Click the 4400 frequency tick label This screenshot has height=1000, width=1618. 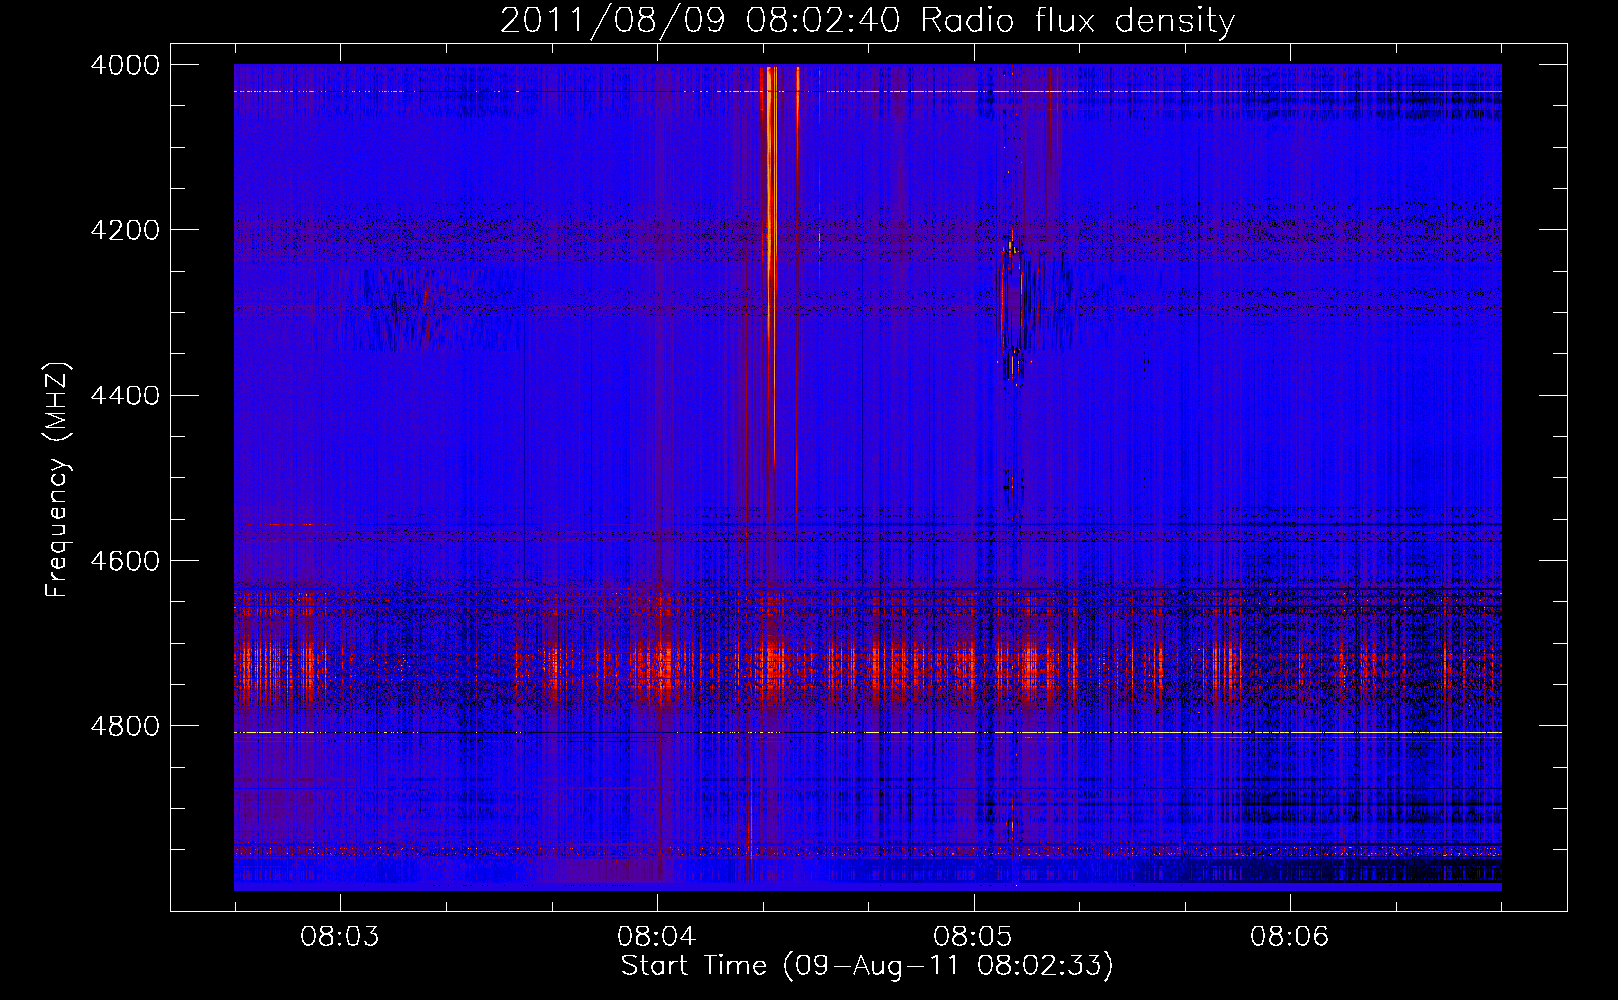(125, 395)
